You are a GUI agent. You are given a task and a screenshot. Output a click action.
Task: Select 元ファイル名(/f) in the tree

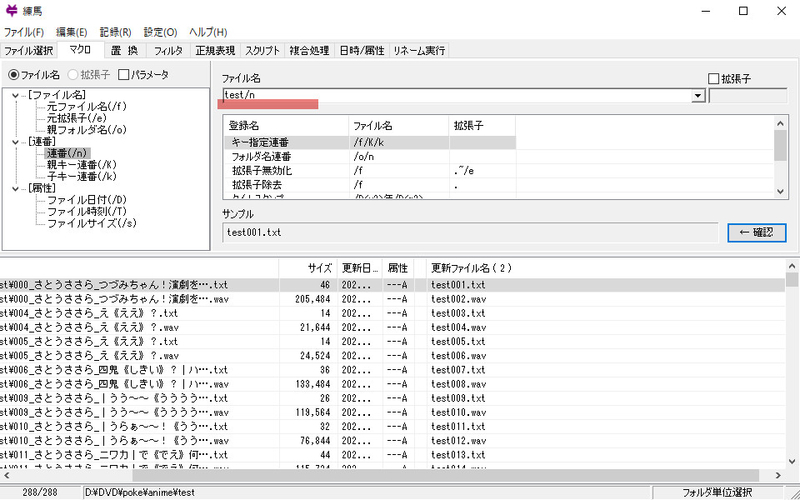tap(86, 107)
